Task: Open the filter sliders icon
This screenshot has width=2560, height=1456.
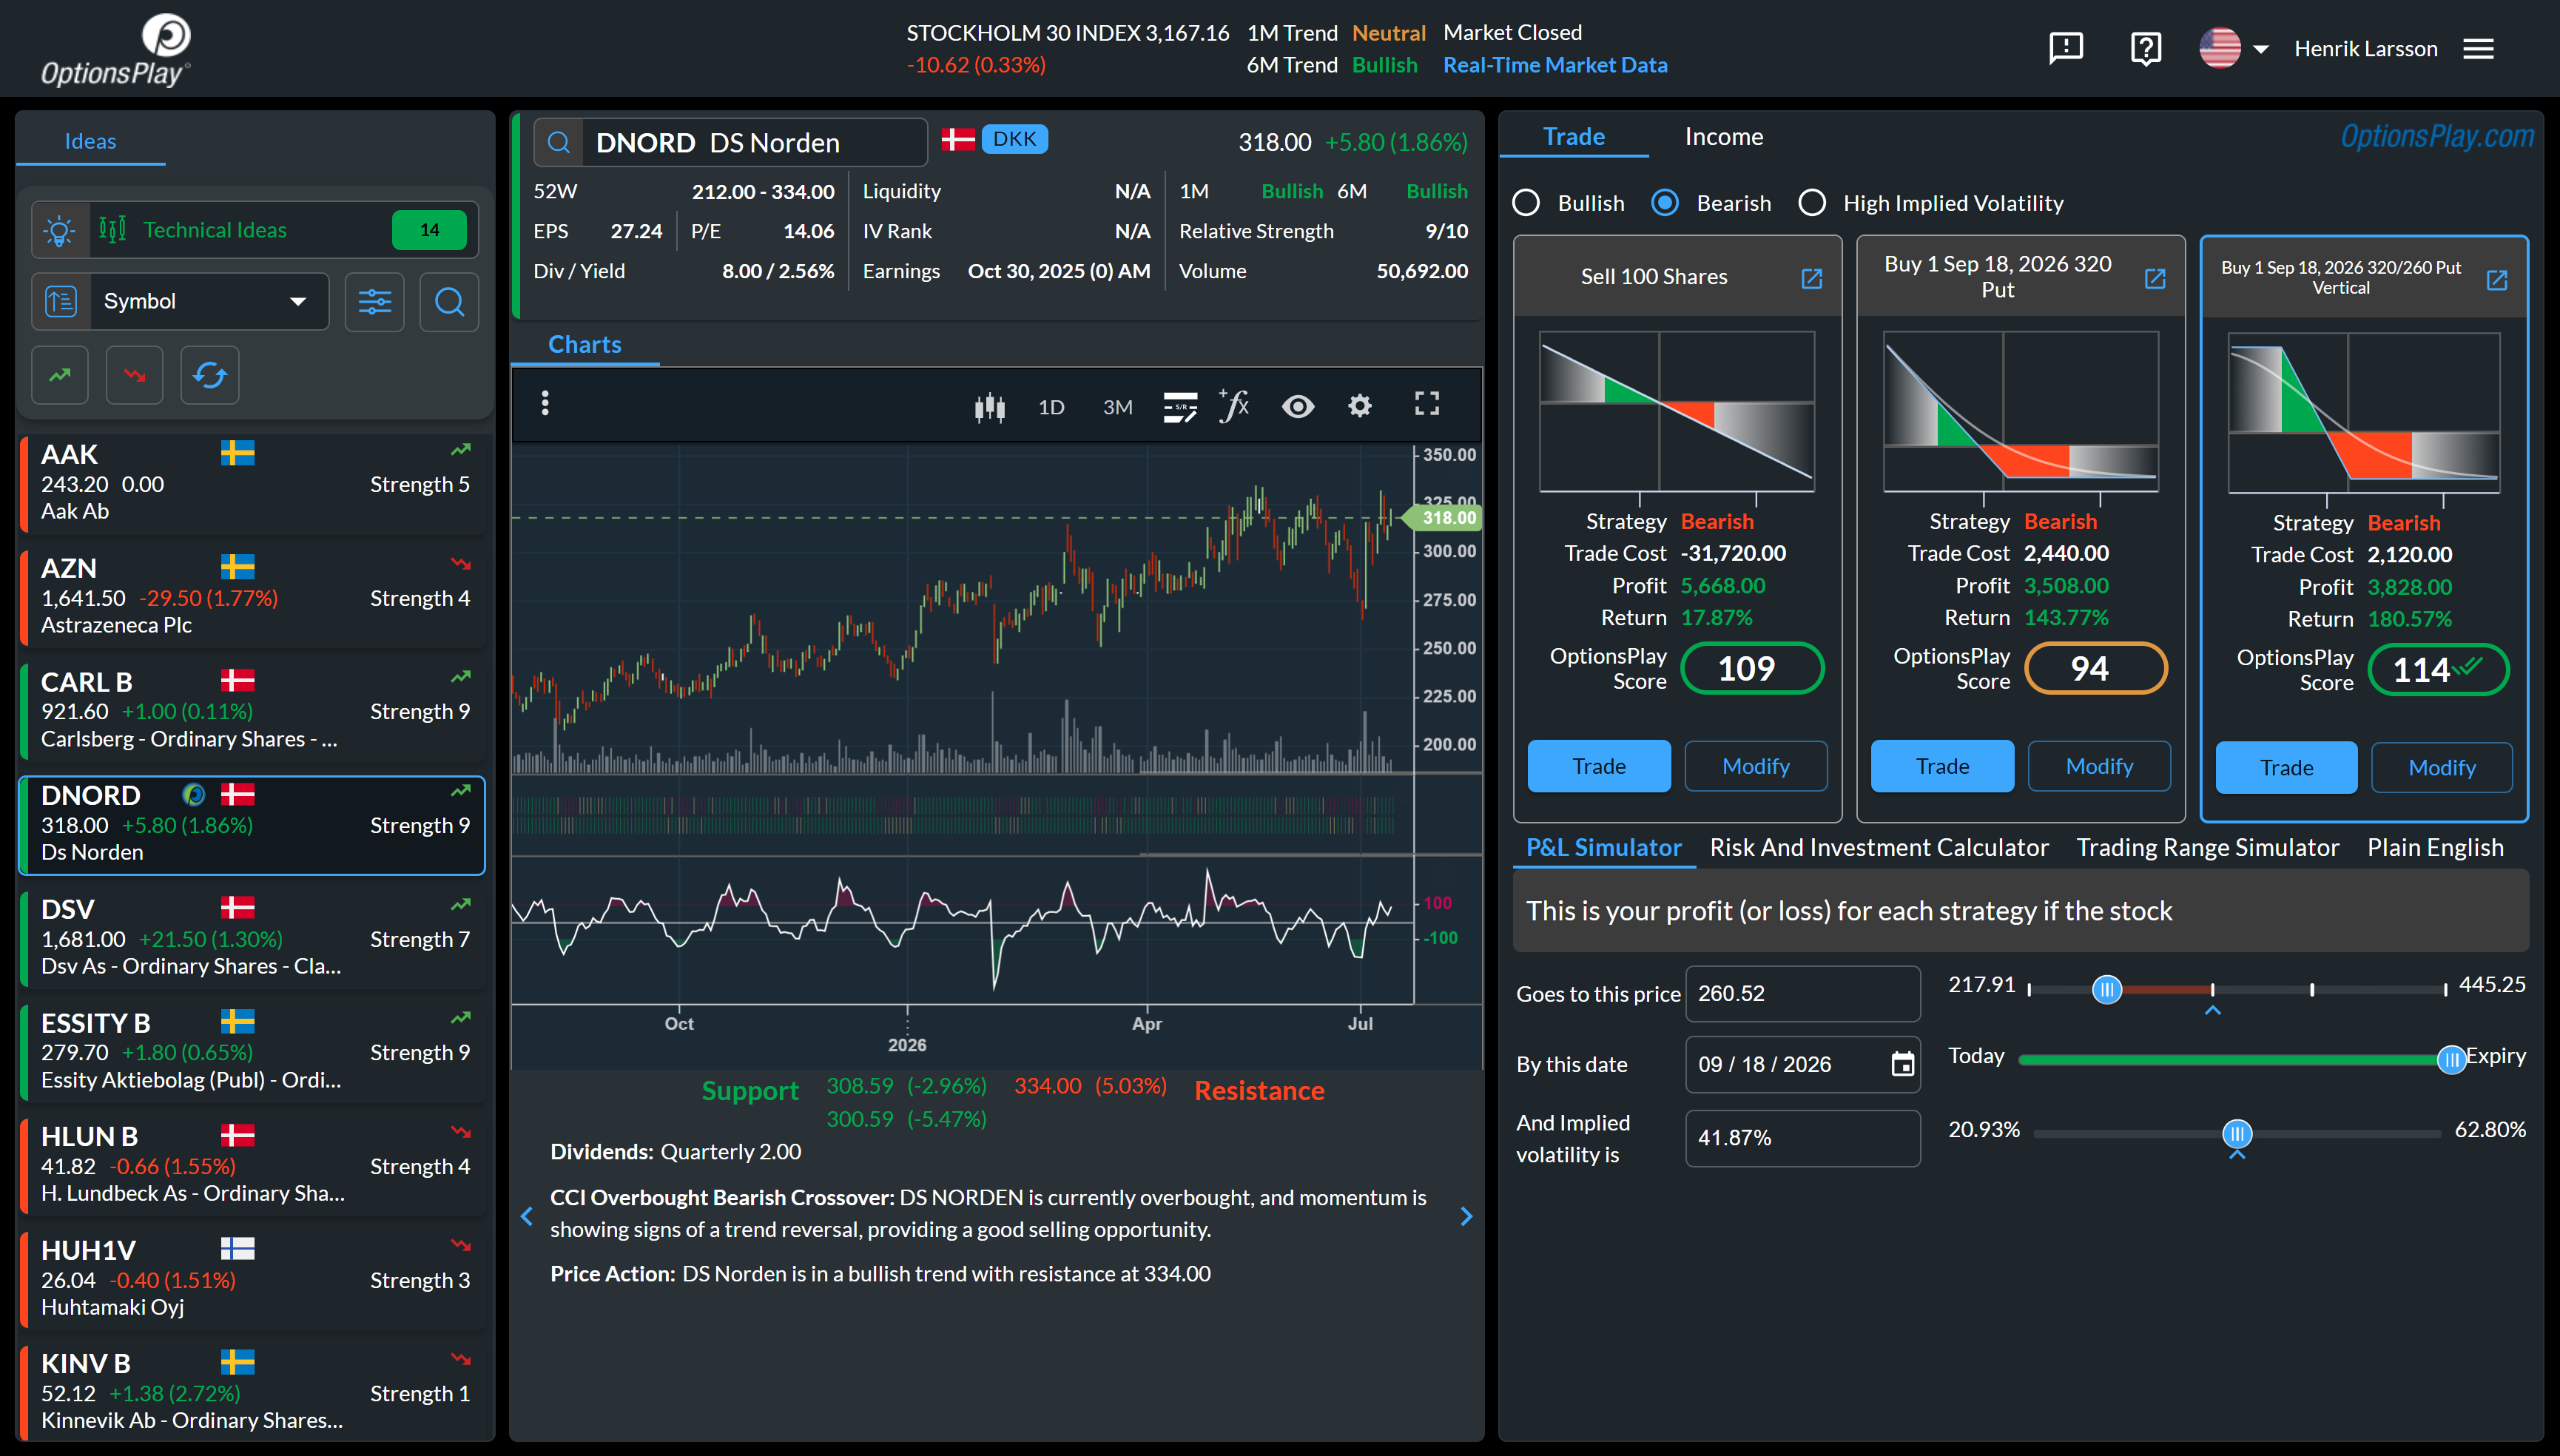Action: point(374,301)
